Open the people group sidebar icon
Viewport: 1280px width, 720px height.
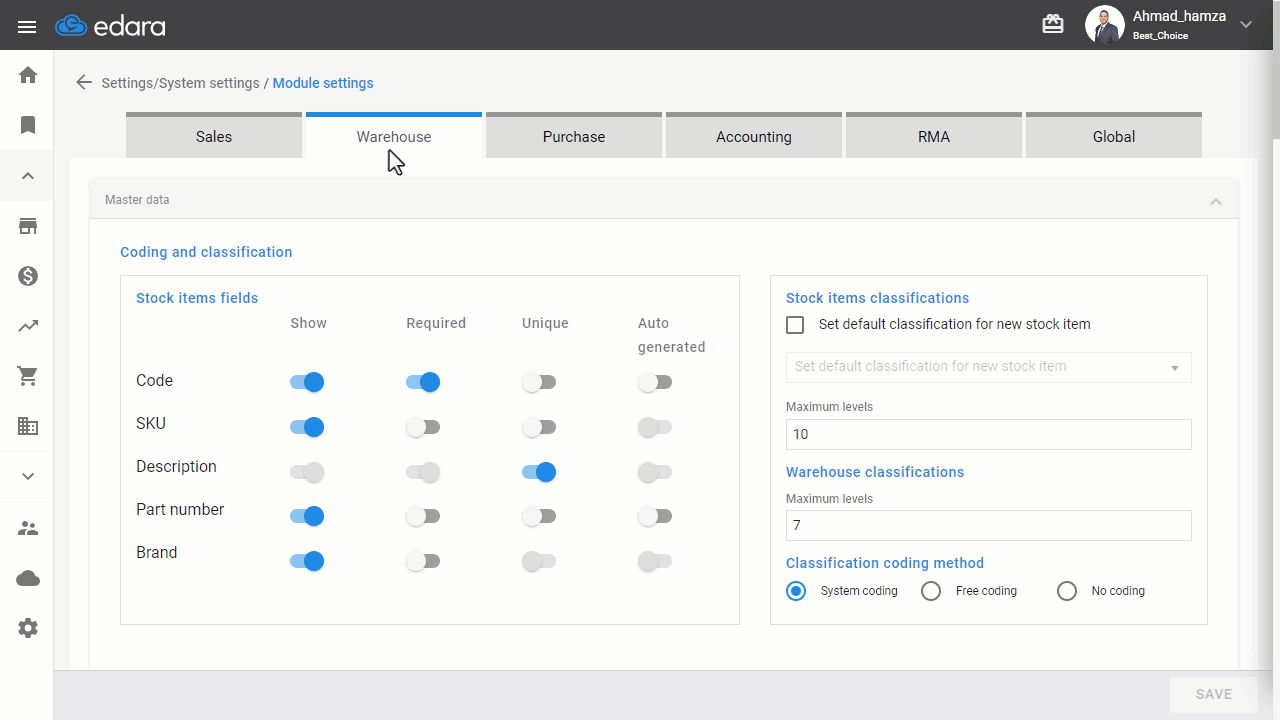point(28,529)
